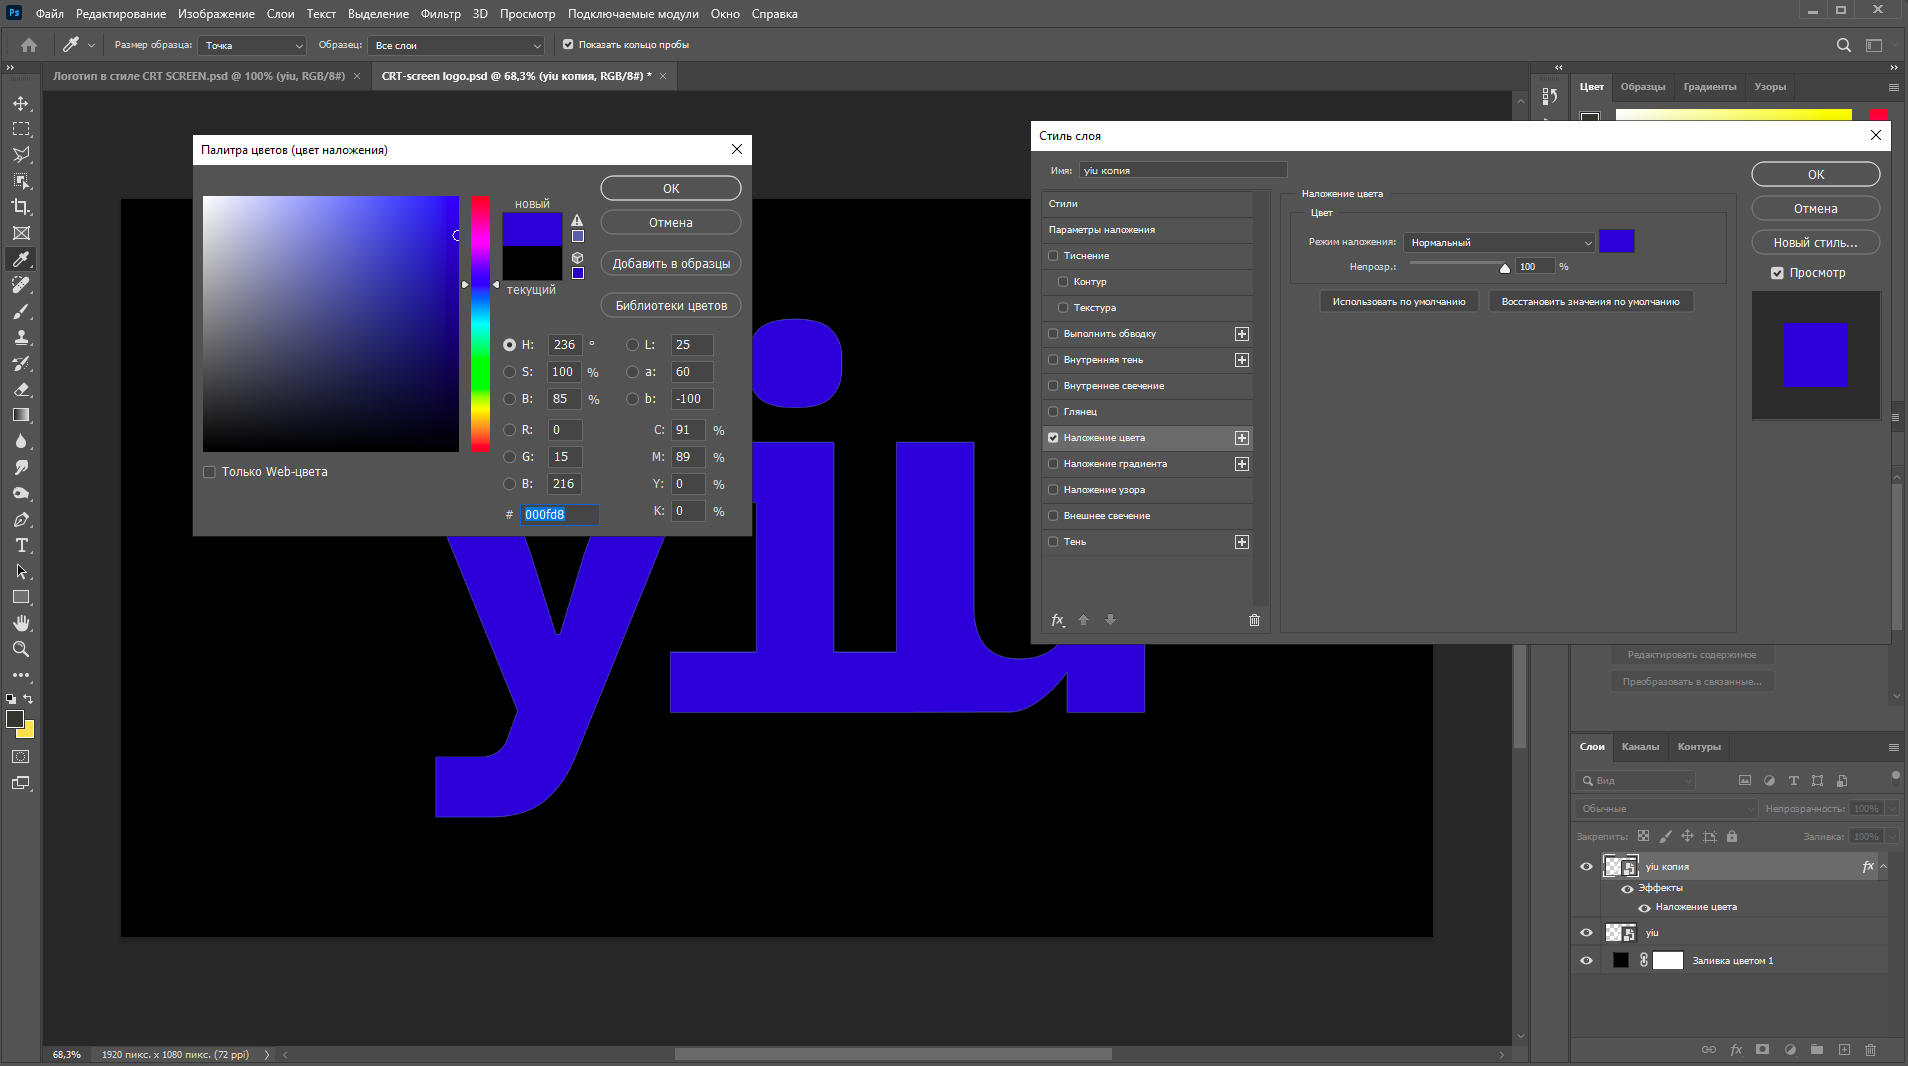
Task: Cancel the Layer Style dialog
Action: click(x=1815, y=209)
